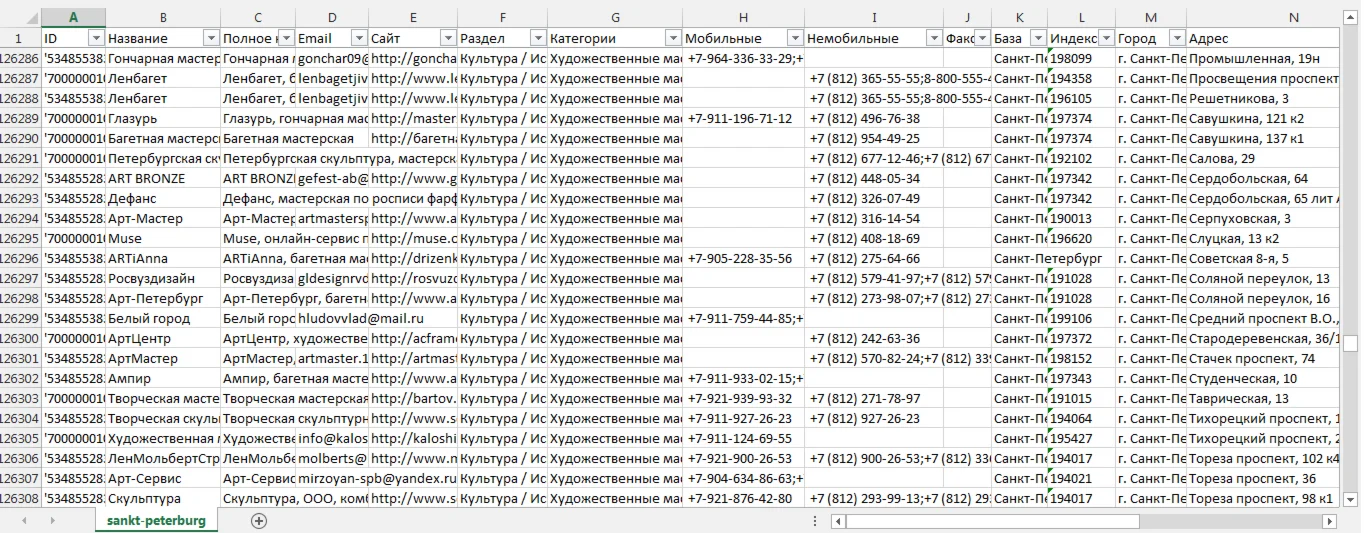
Task: Open the Индекс column filter dropdown
Action: (1106, 38)
